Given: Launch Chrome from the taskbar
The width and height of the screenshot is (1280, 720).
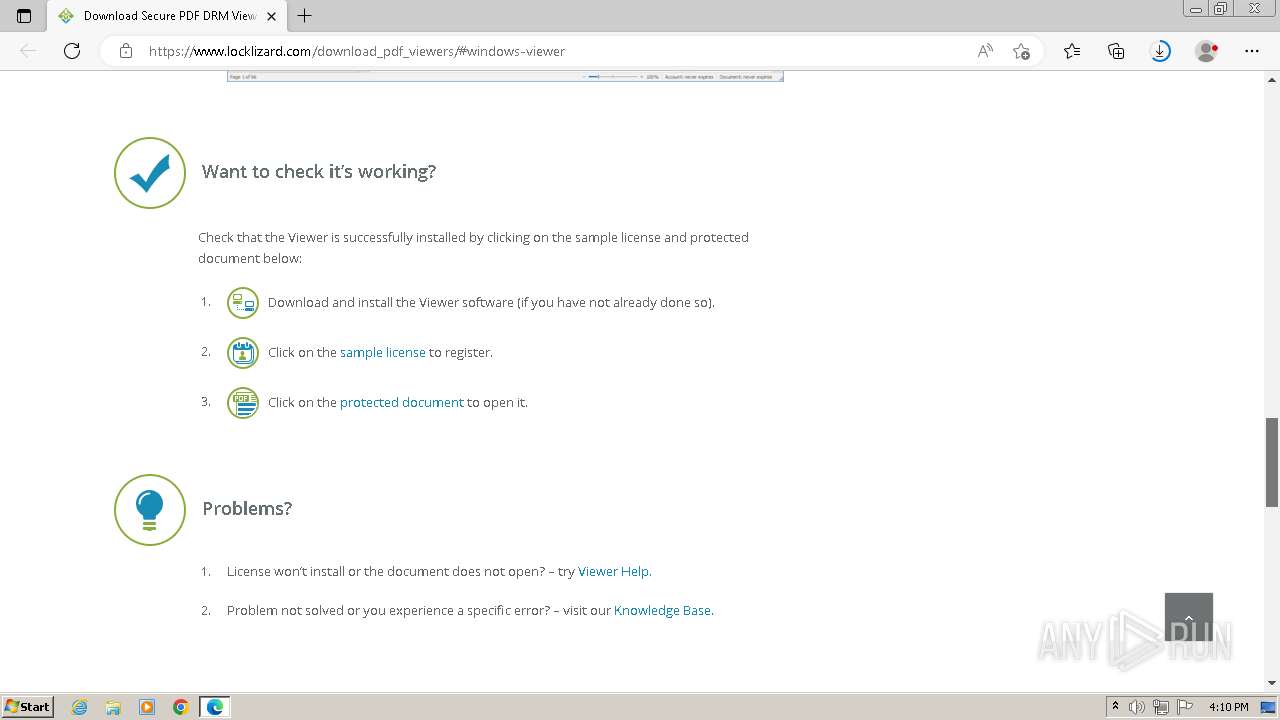Looking at the screenshot, I should [181, 707].
